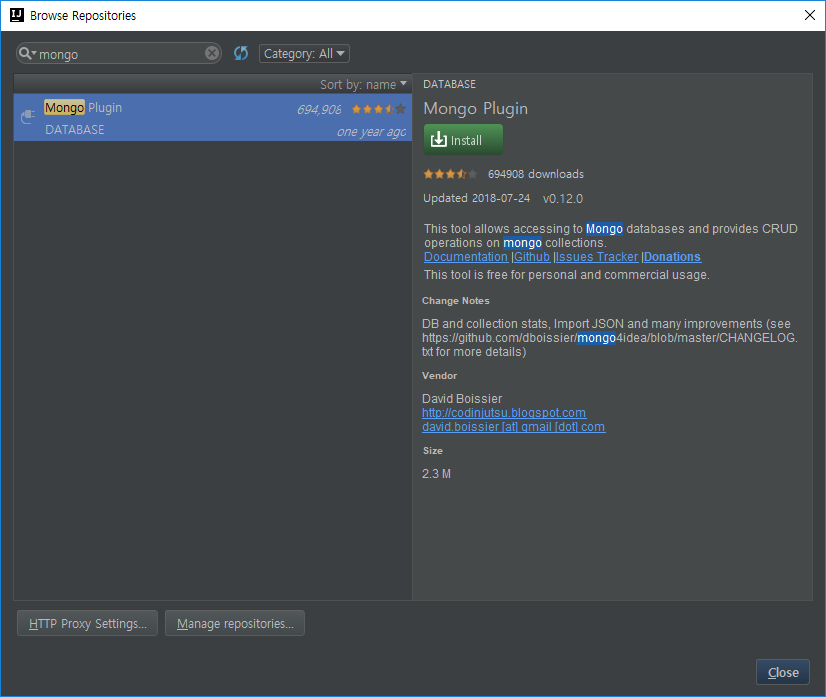Click the Browse Repositories window title
The image size is (826, 697).
83,16
